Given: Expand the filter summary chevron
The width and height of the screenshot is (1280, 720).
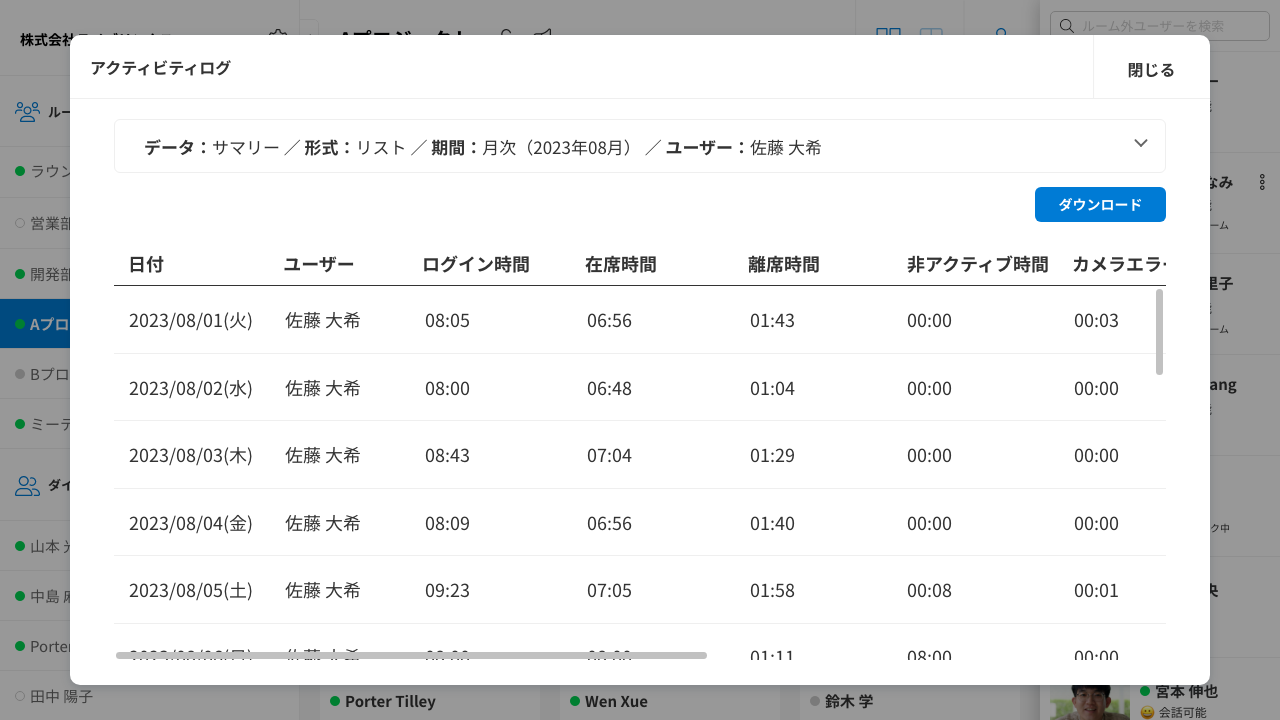Looking at the screenshot, I should [1141, 143].
